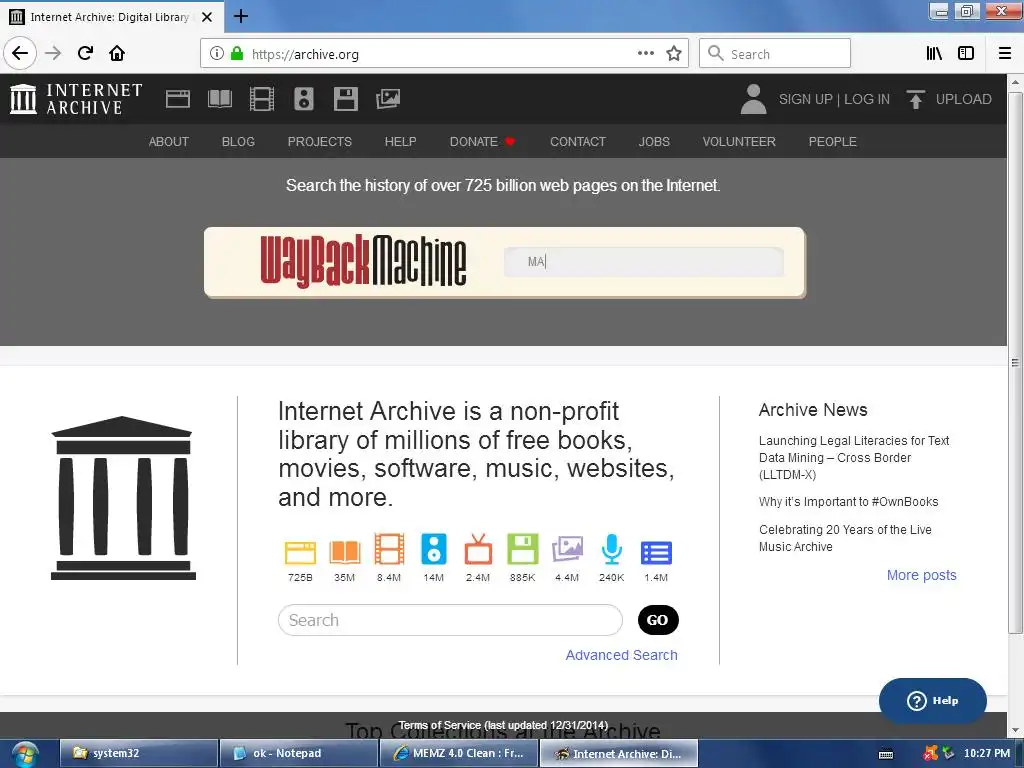Switch to system32 taskbar window
The image size is (1024, 768).
139,753
